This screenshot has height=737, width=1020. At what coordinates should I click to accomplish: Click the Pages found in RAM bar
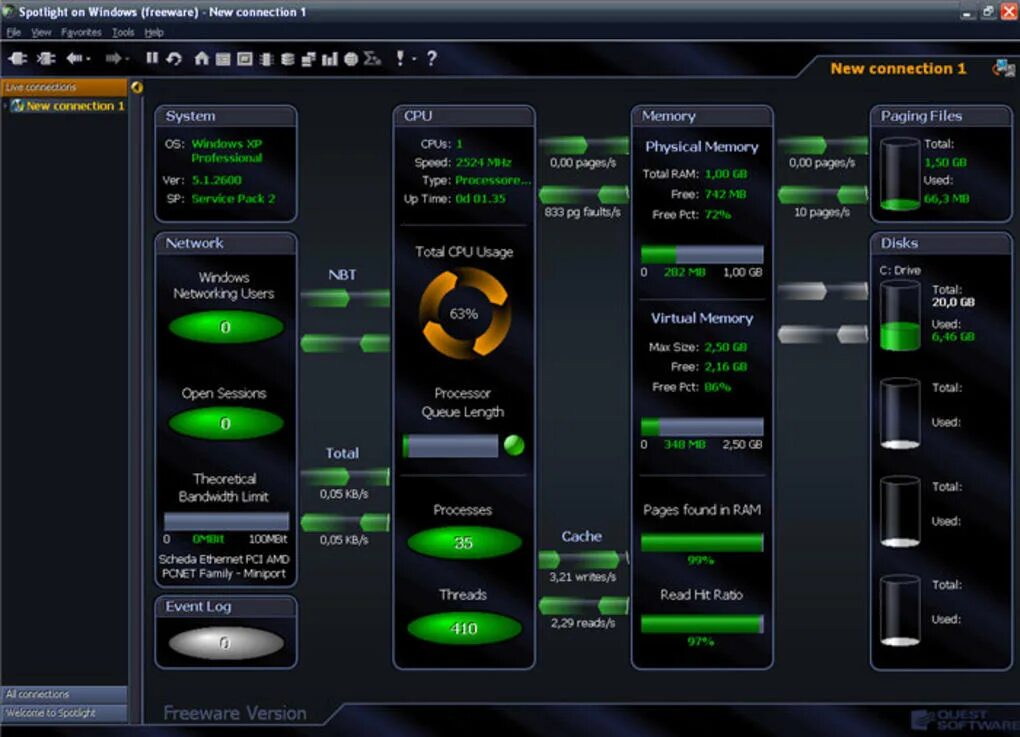tap(702, 543)
